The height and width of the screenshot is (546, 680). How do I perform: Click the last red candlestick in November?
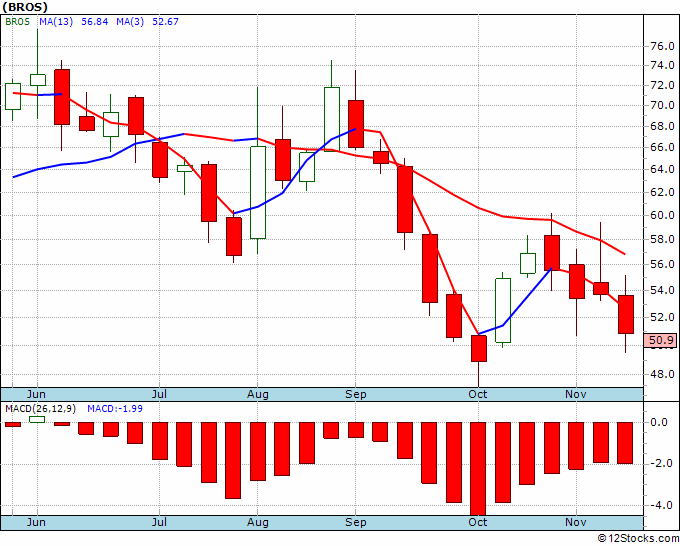click(x=626, y=314)
